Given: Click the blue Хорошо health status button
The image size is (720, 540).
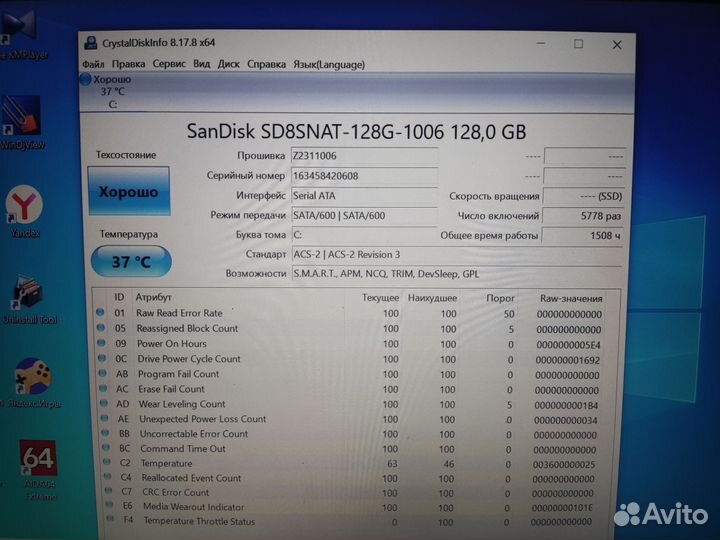Looking at the screenshot, I should [129, 191].
